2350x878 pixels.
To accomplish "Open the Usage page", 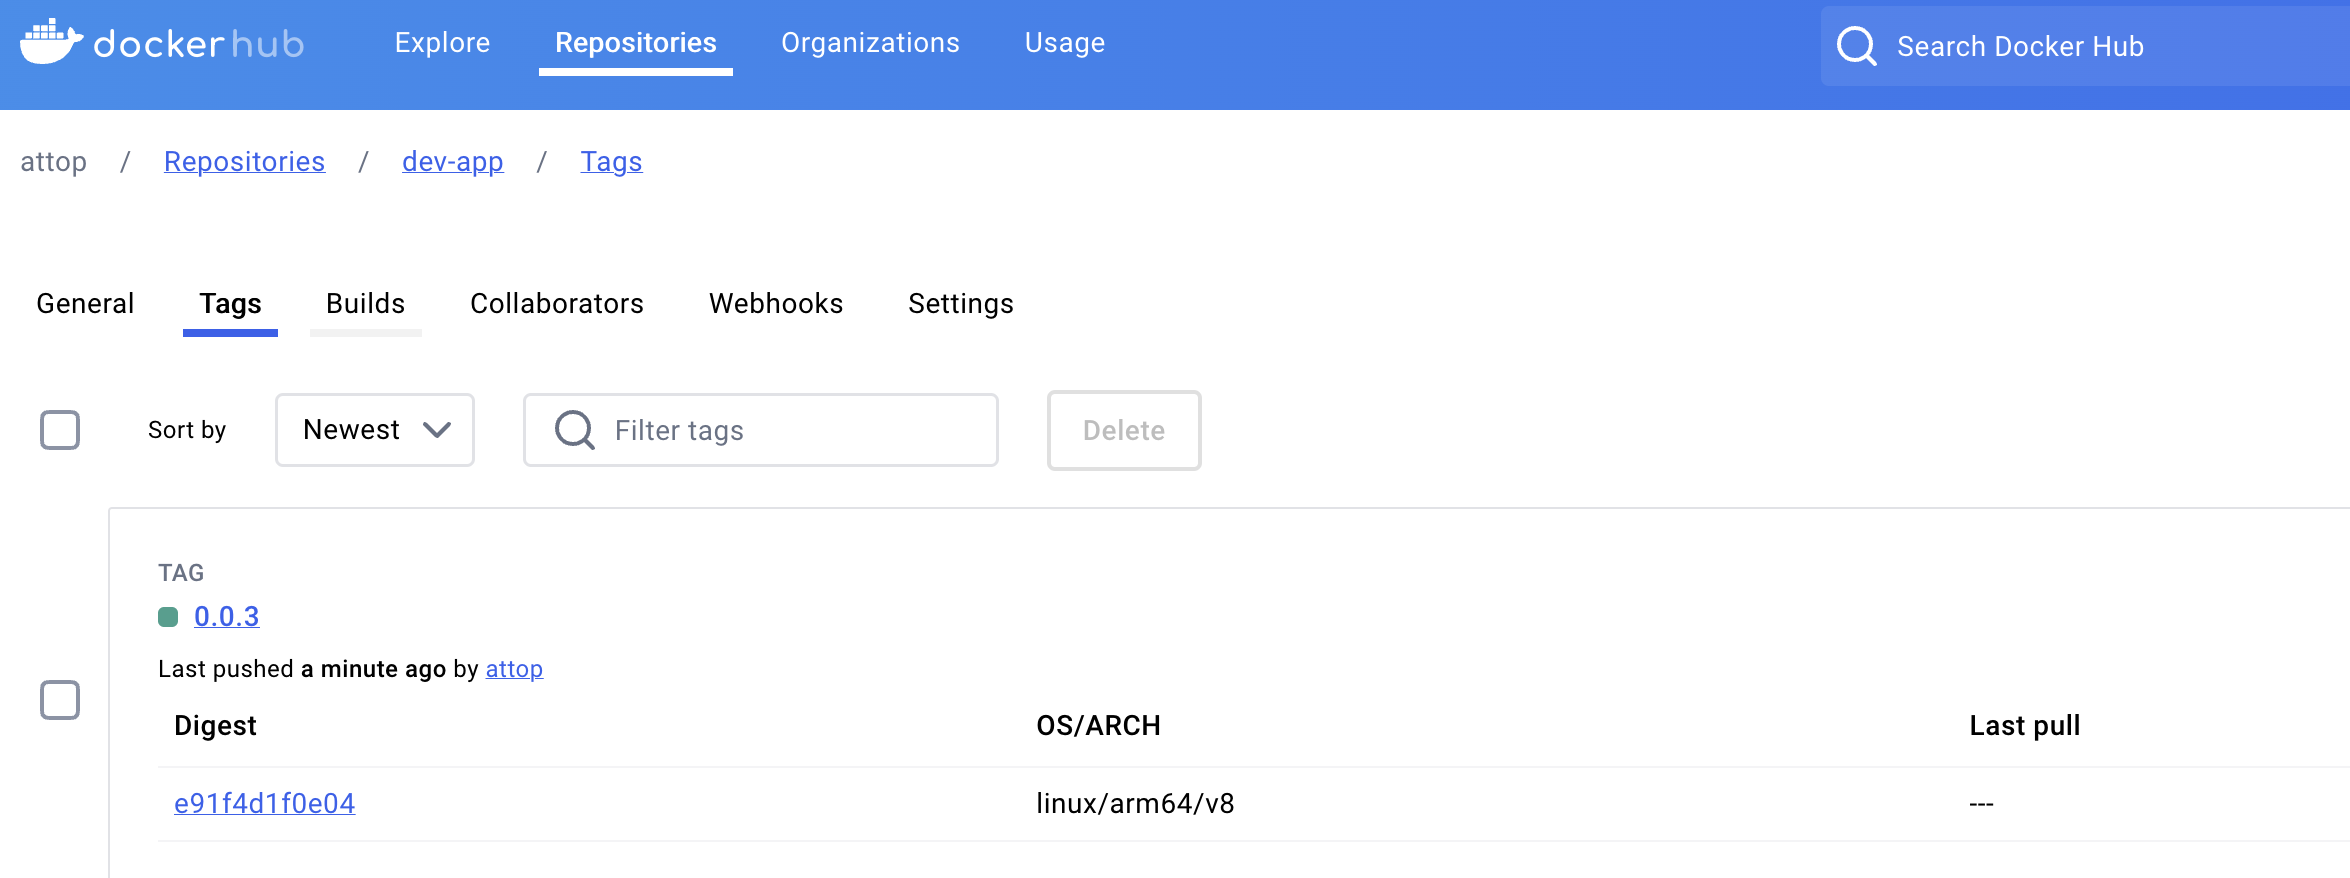I will pos(1065,43).
